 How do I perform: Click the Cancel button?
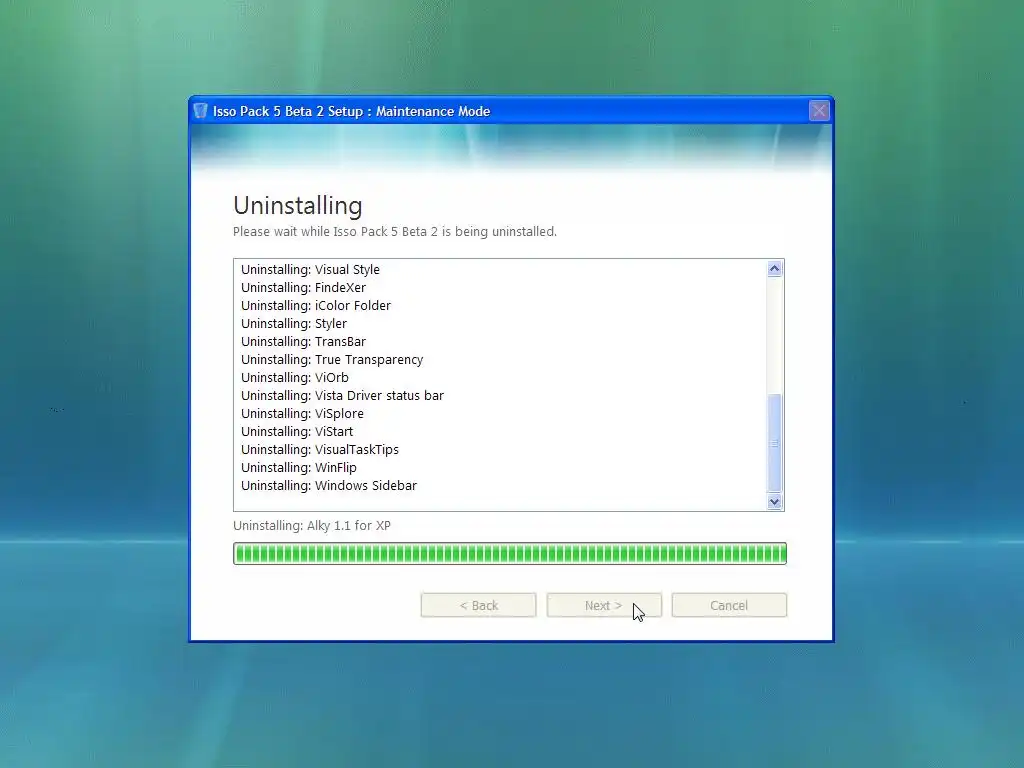[x=729, y=605]
